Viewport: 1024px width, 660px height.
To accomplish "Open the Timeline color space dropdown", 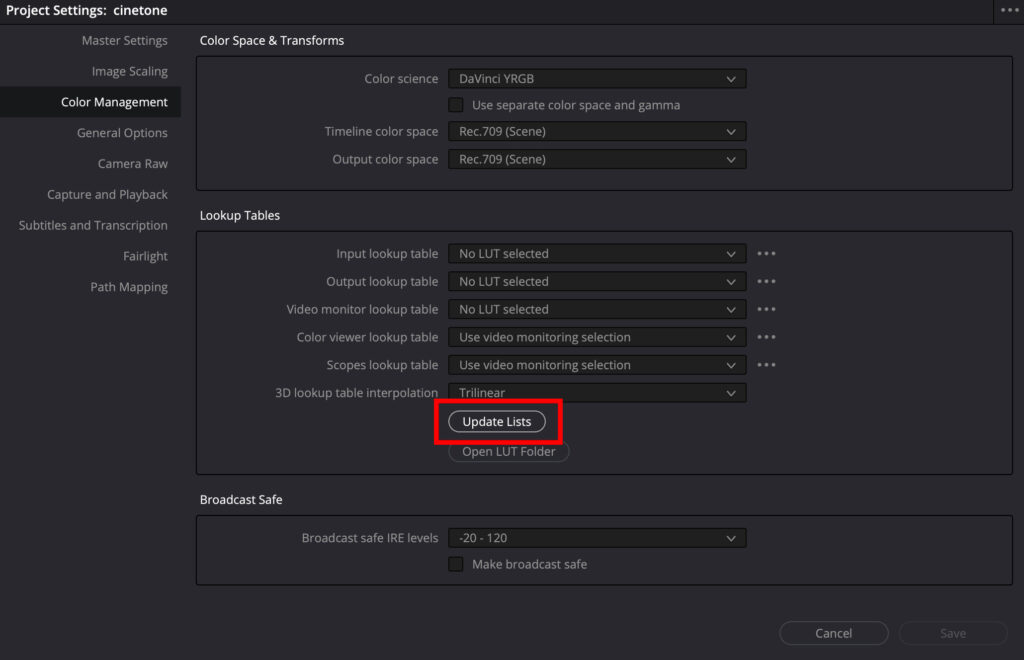I will (x=597, y=132).
